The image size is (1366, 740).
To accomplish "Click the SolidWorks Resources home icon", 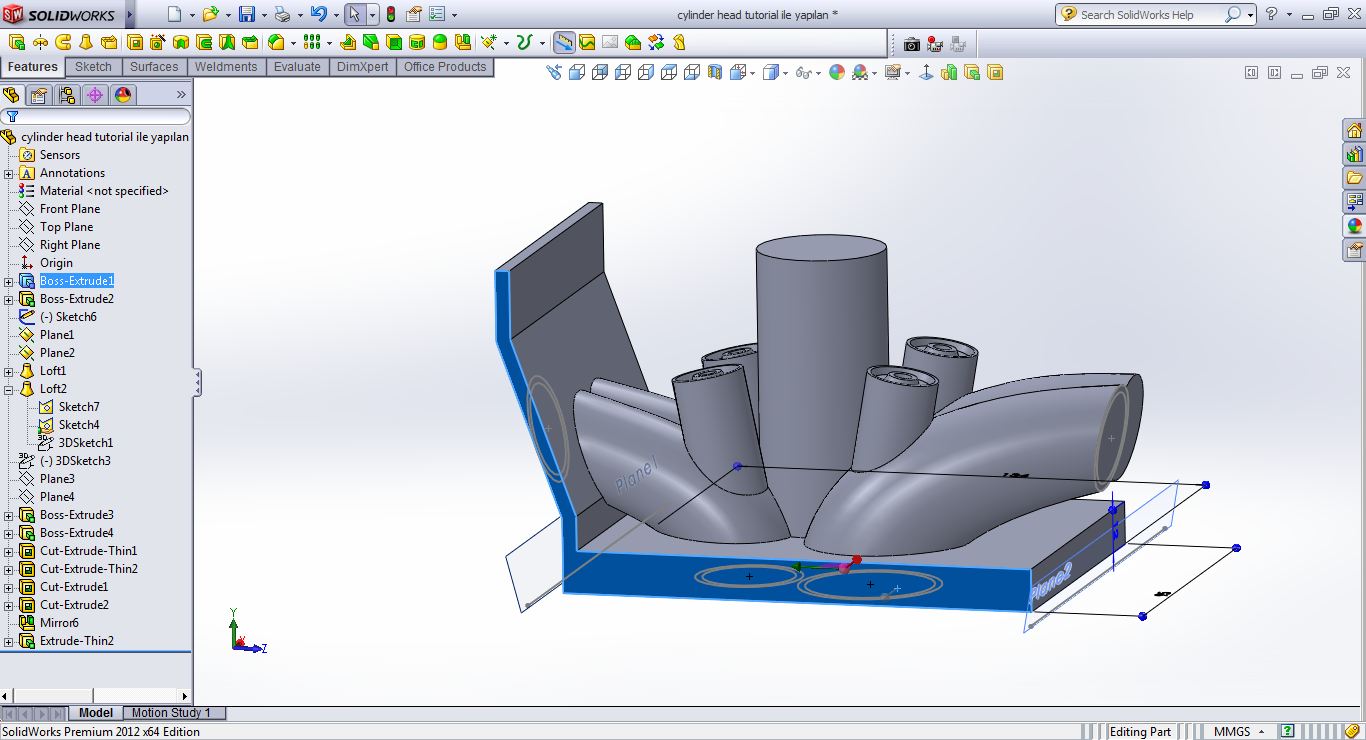I will [x=1354, y=130].
